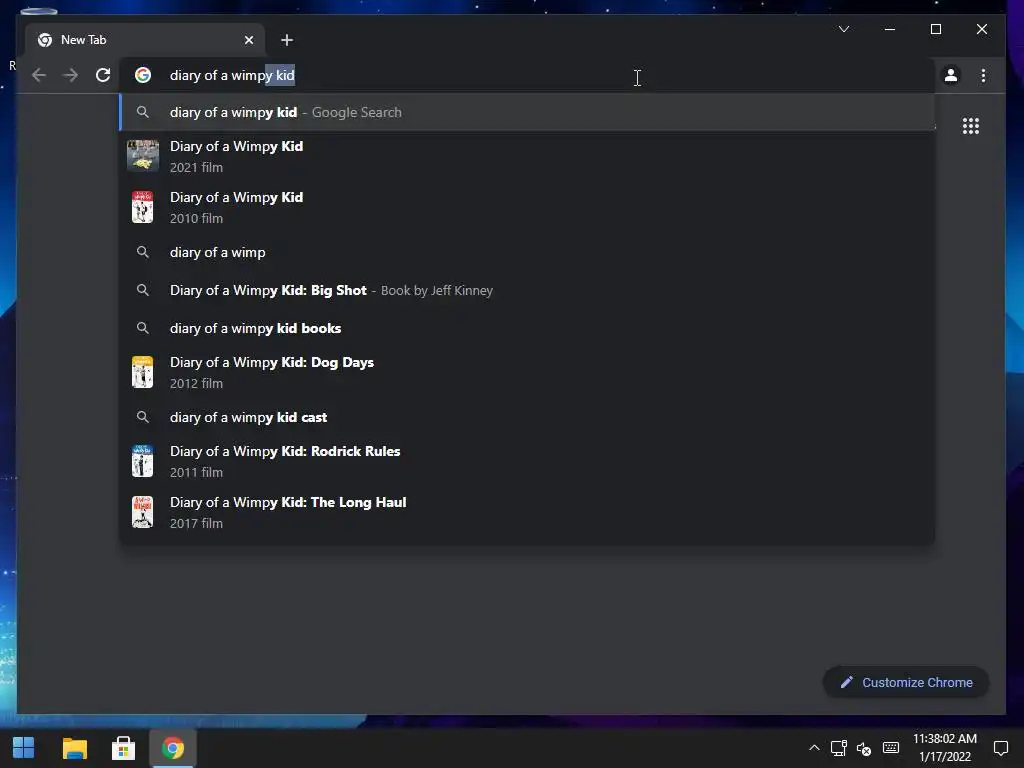
Task: Click The Long Haul poster thumbnail
Action: [x=142, y=512]
